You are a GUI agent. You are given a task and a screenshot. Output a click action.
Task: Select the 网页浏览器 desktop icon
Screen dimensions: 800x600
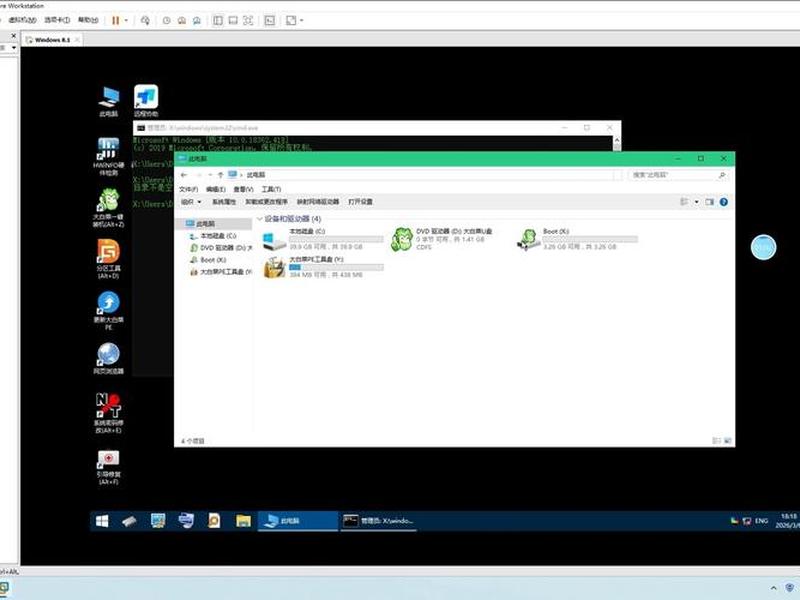(x=109, y=359)
